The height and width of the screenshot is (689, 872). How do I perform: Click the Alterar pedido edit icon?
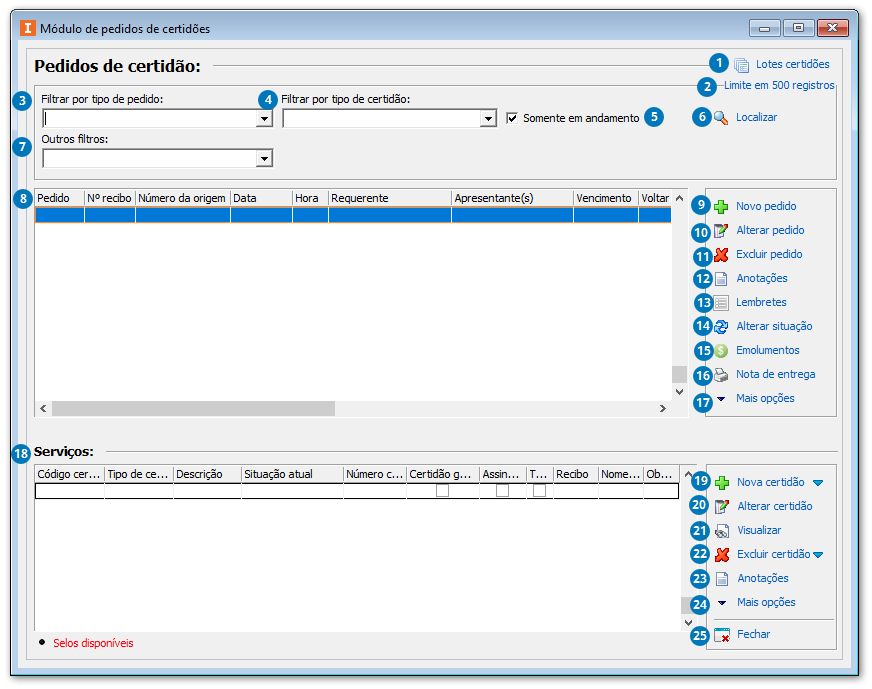[x=721, y=230]
